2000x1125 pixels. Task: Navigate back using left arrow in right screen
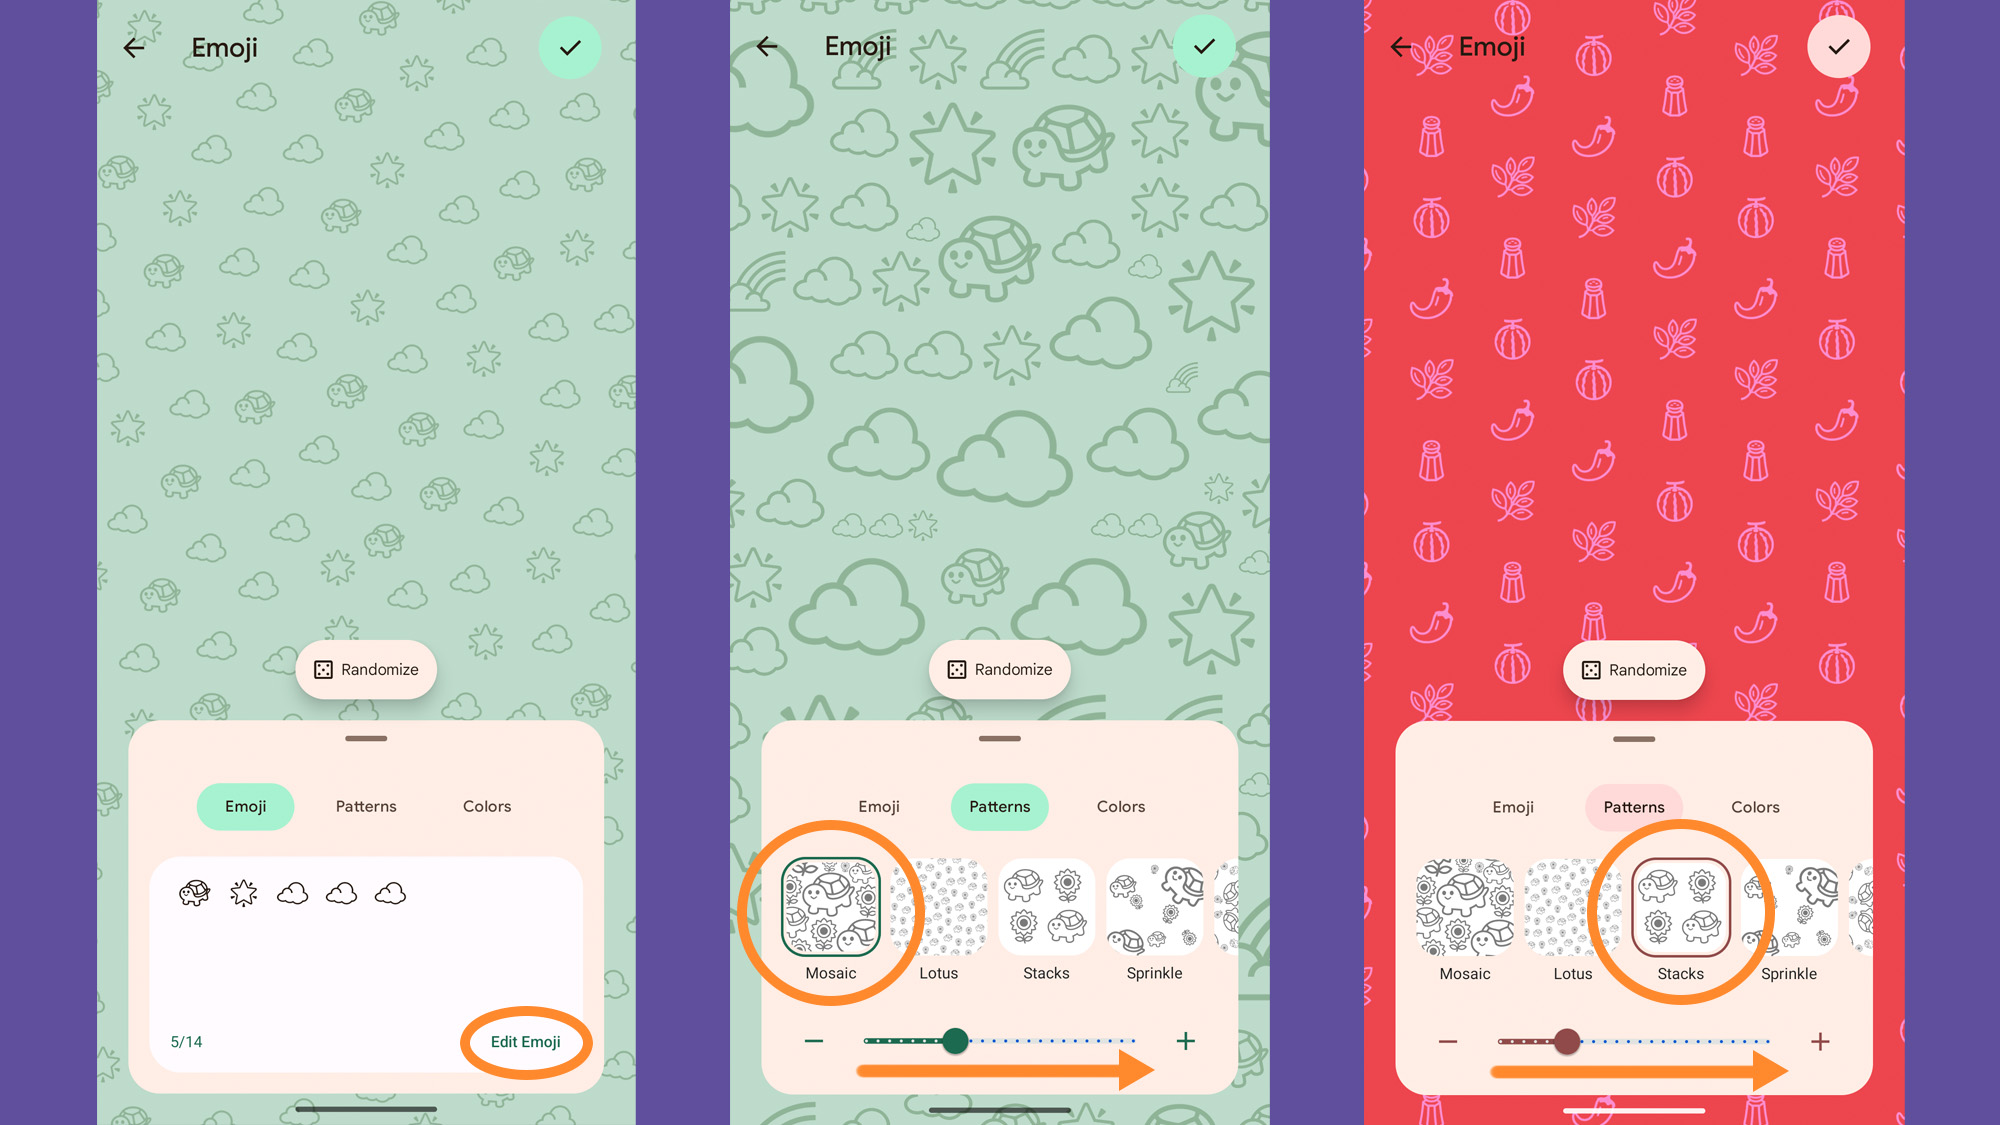pos(1401,45)
